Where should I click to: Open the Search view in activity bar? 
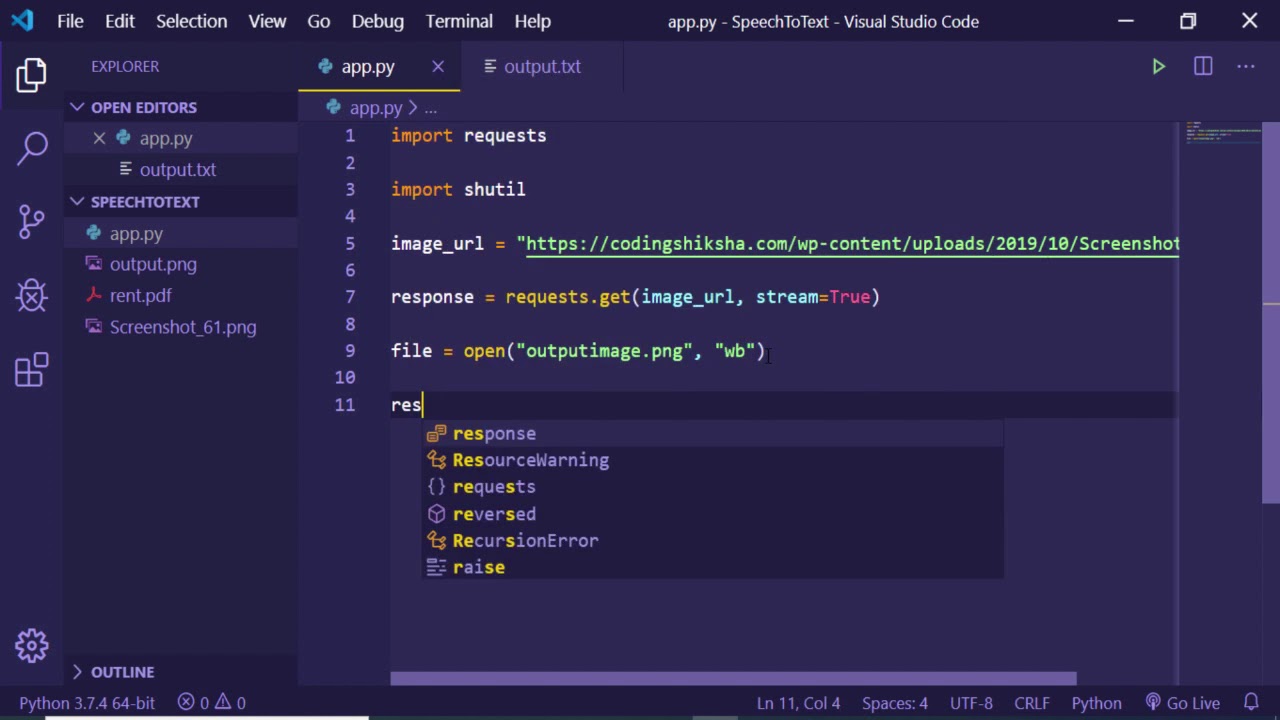pyautogui.click(x=32, y=148)
